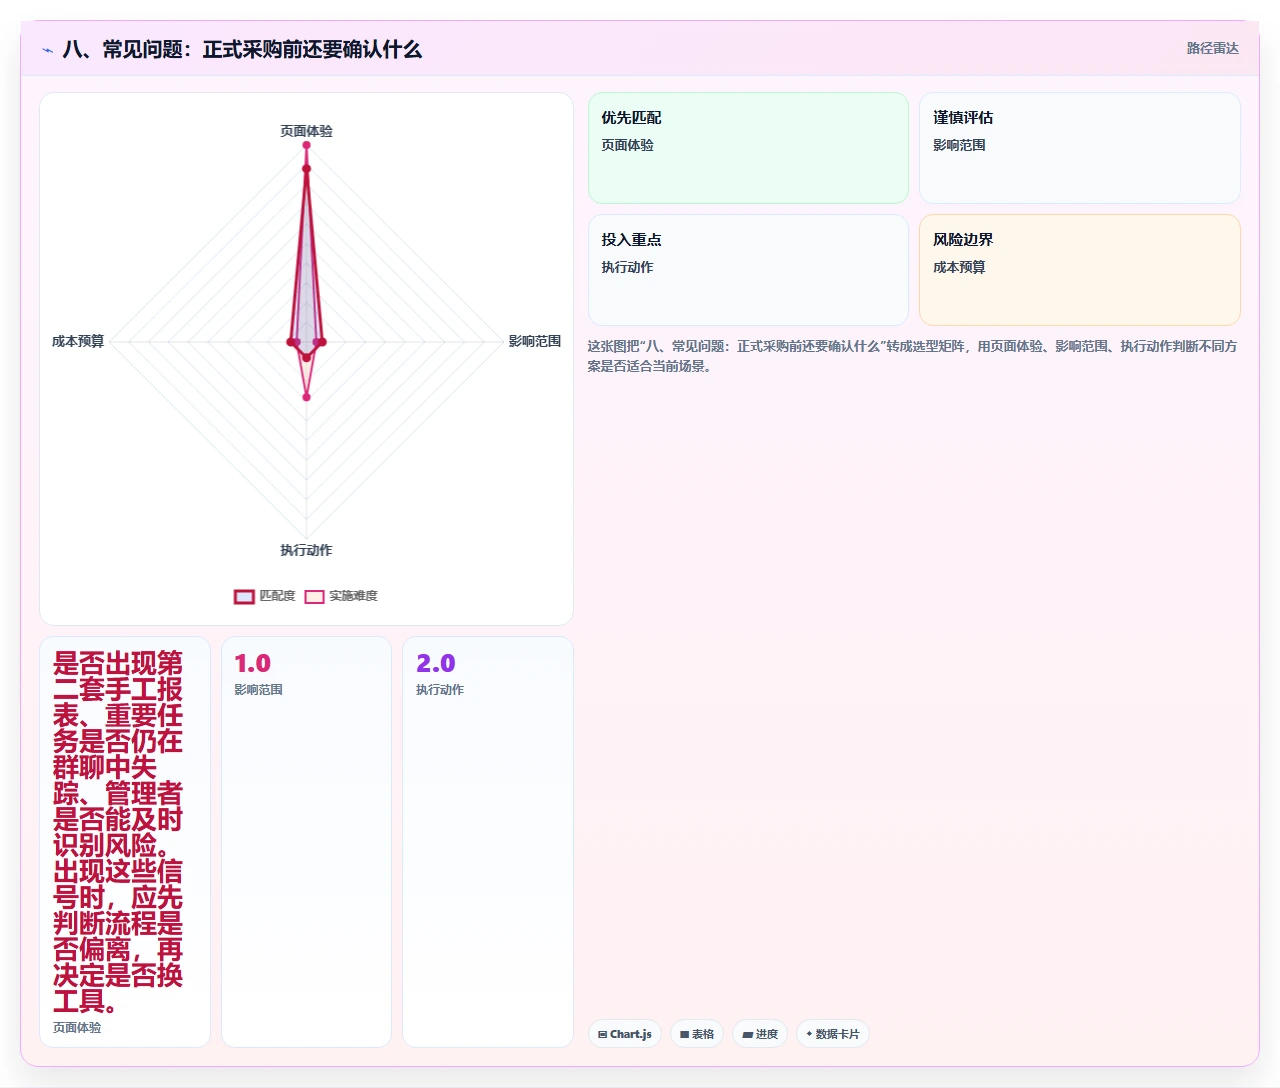Click the chart description paragraph starting 这张图把

(x=912, y=356)
